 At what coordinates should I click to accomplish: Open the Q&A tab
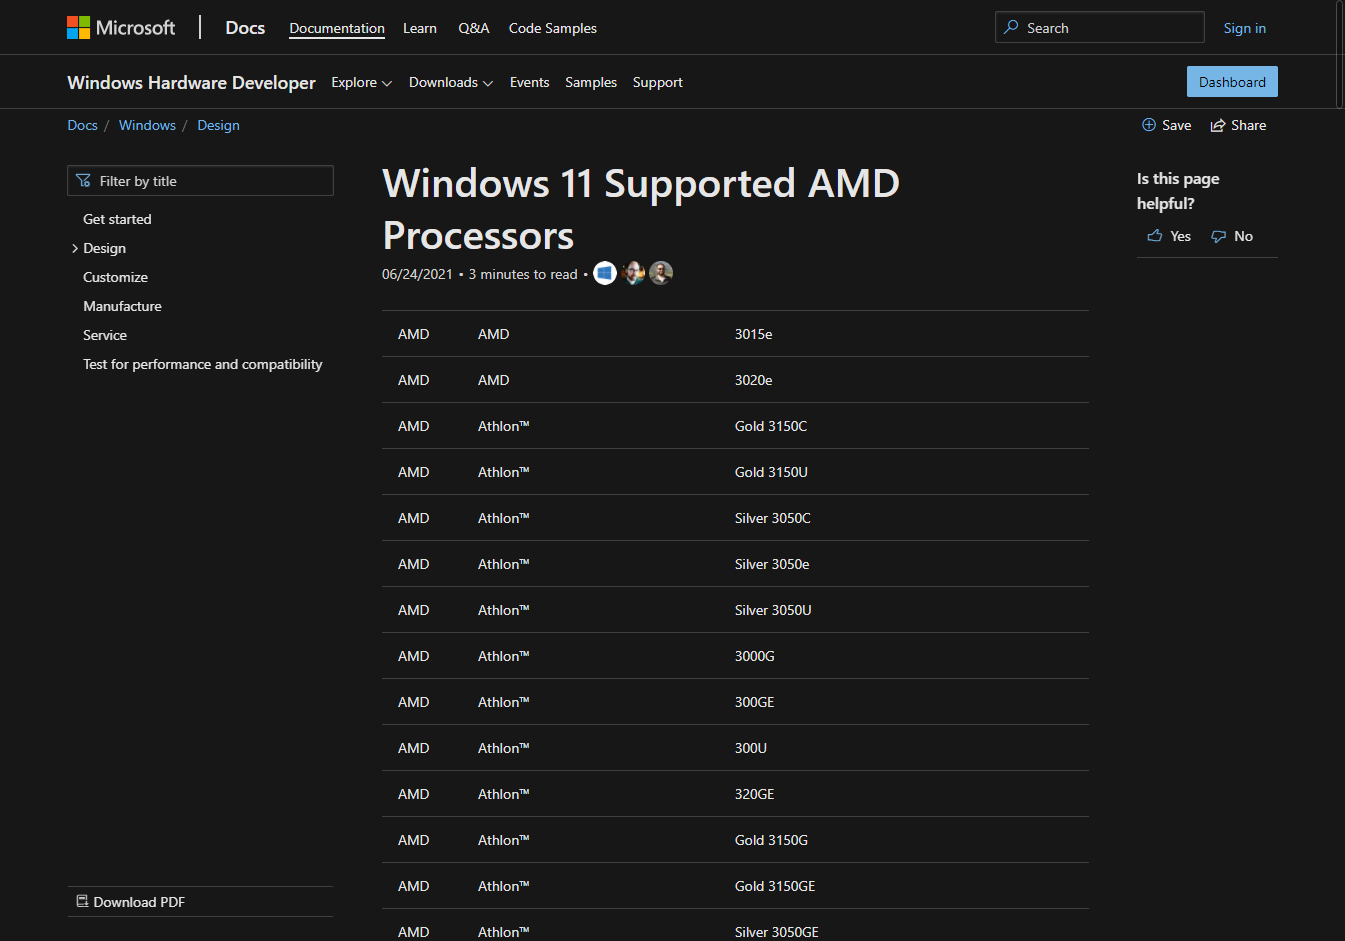coord(474,28)
